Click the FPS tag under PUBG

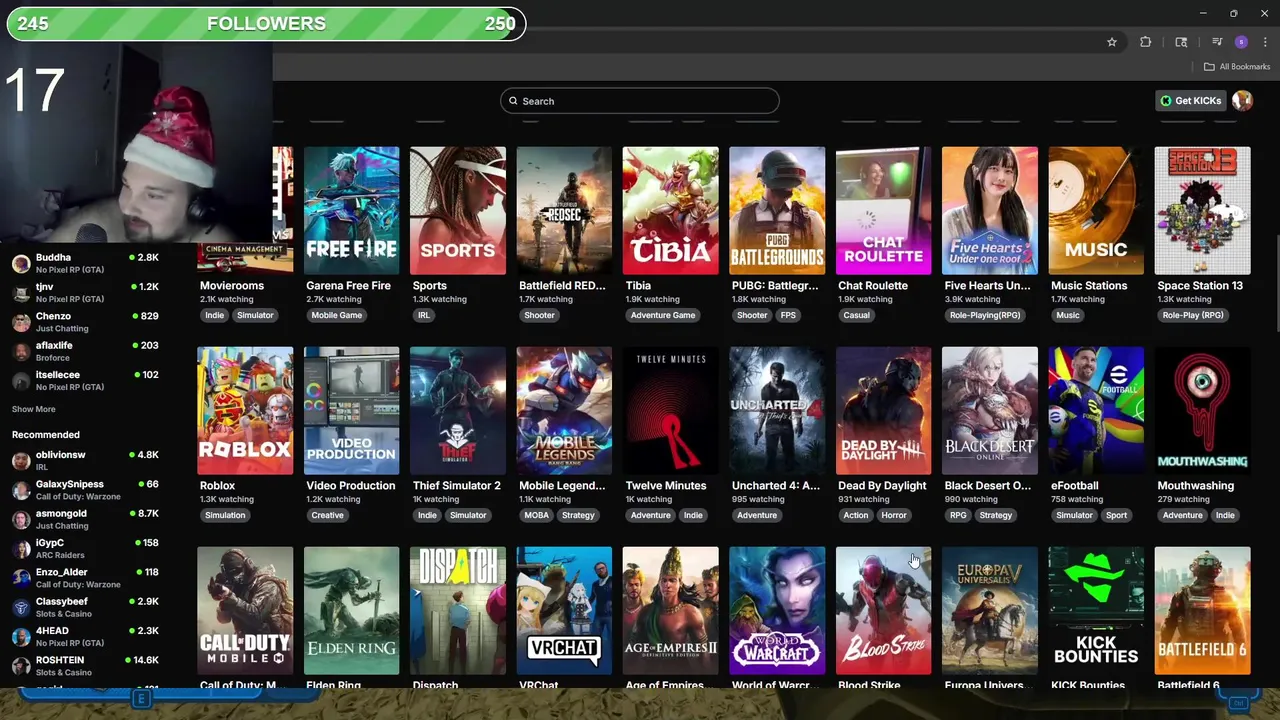pyautogui.click(x=788, y=315)
